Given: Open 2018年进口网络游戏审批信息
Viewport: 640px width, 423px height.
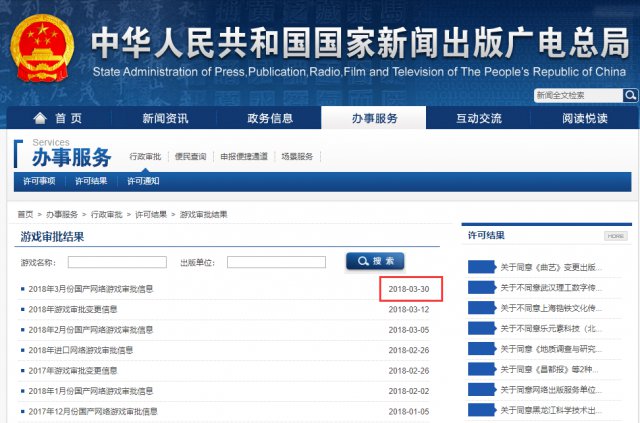Looking at the screenshot, I should point(80,350).
